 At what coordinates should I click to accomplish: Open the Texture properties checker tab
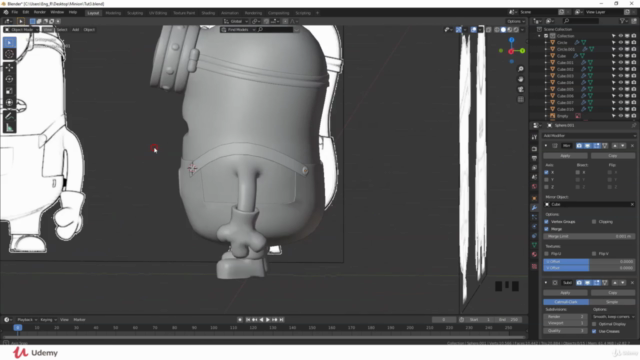pyautogui.click(x=534, y=266)
